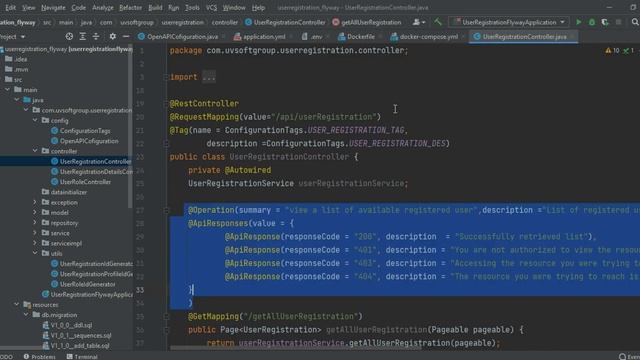Click the controller breadcrumb
The width and height of the screenshot is (640, 360).
pyautogui.click(x=224, y=22)
